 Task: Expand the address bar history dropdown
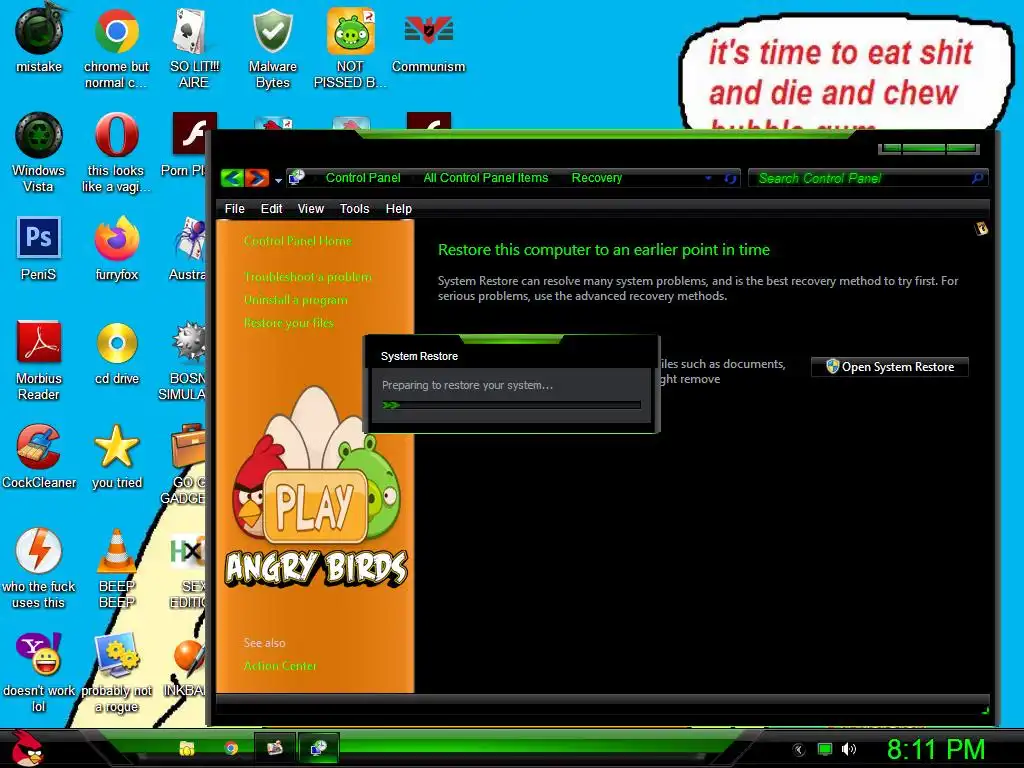(708, 178)
